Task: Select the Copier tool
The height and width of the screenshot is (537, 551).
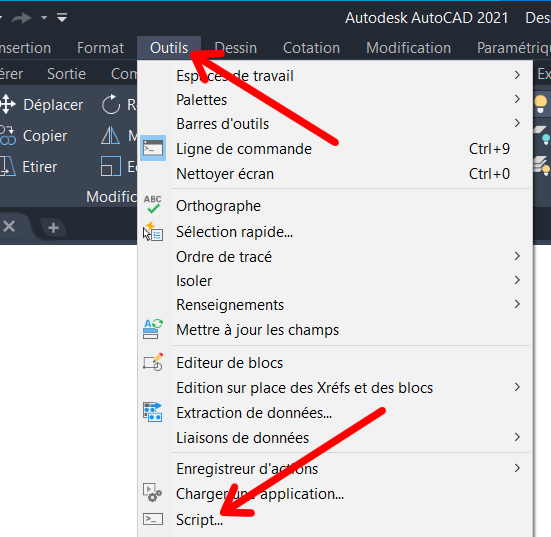Action: [x=34, y=136]
